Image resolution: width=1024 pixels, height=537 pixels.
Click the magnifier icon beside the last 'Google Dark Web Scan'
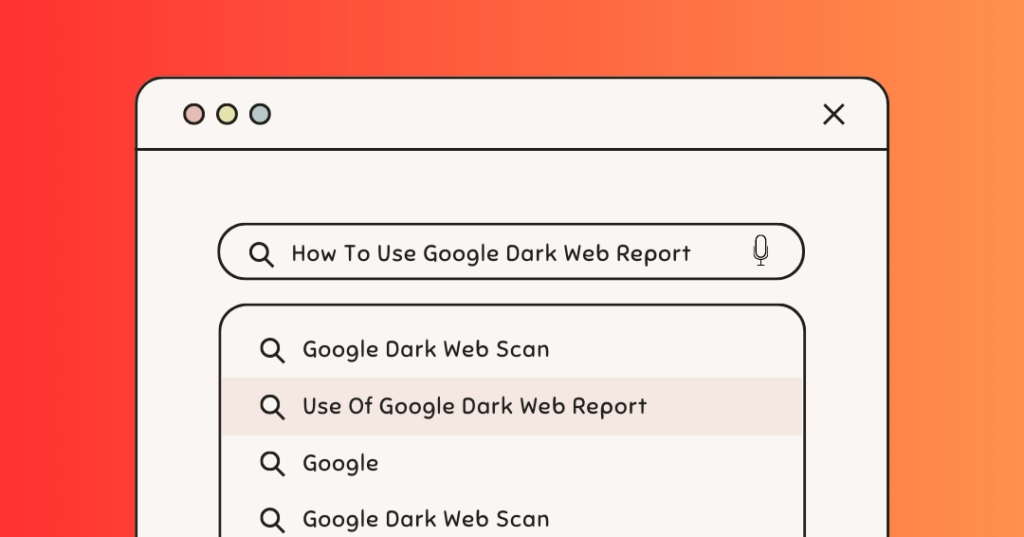(x=272, y=520)
